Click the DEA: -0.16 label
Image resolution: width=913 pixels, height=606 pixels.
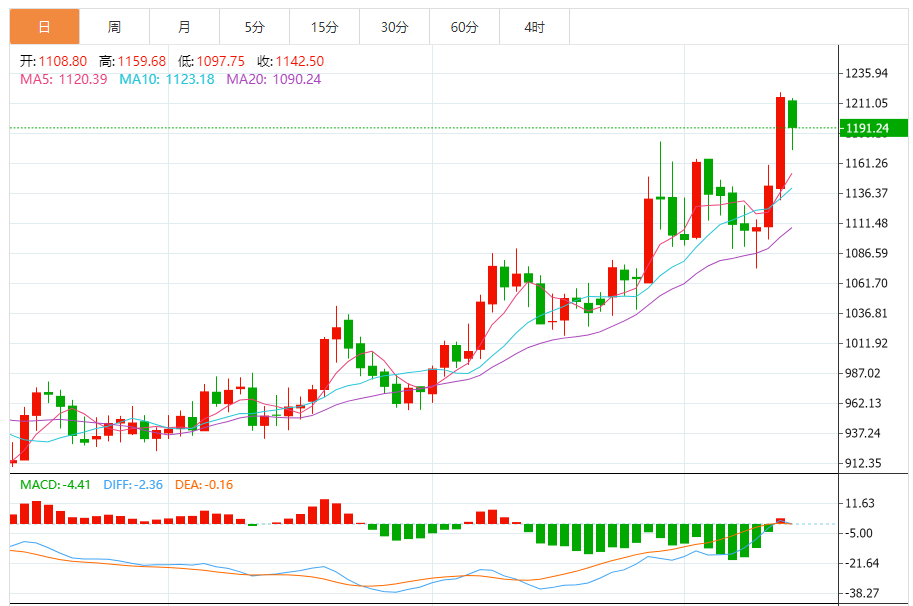(x=204, y=484)
